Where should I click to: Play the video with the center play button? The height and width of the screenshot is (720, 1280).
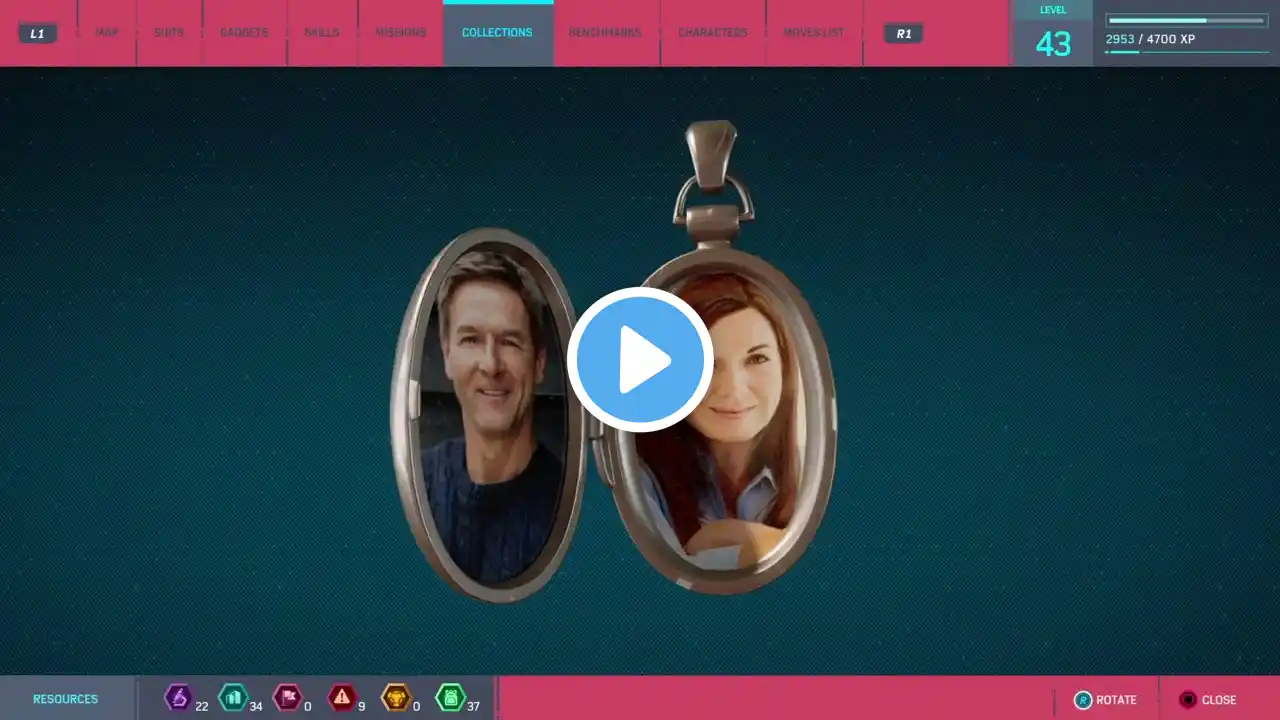pos(640,360)
